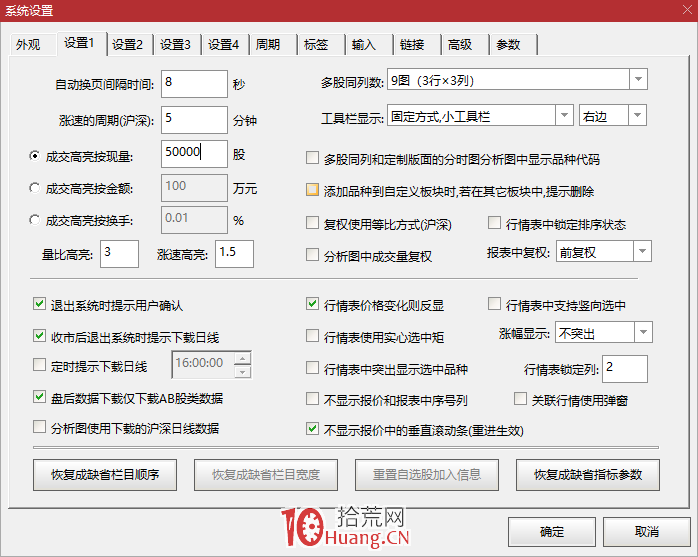Viewport: 698px width, 557px height.
Task: Enable 定时提示下载日线 checkbox
Action: (x=39, y=365)
